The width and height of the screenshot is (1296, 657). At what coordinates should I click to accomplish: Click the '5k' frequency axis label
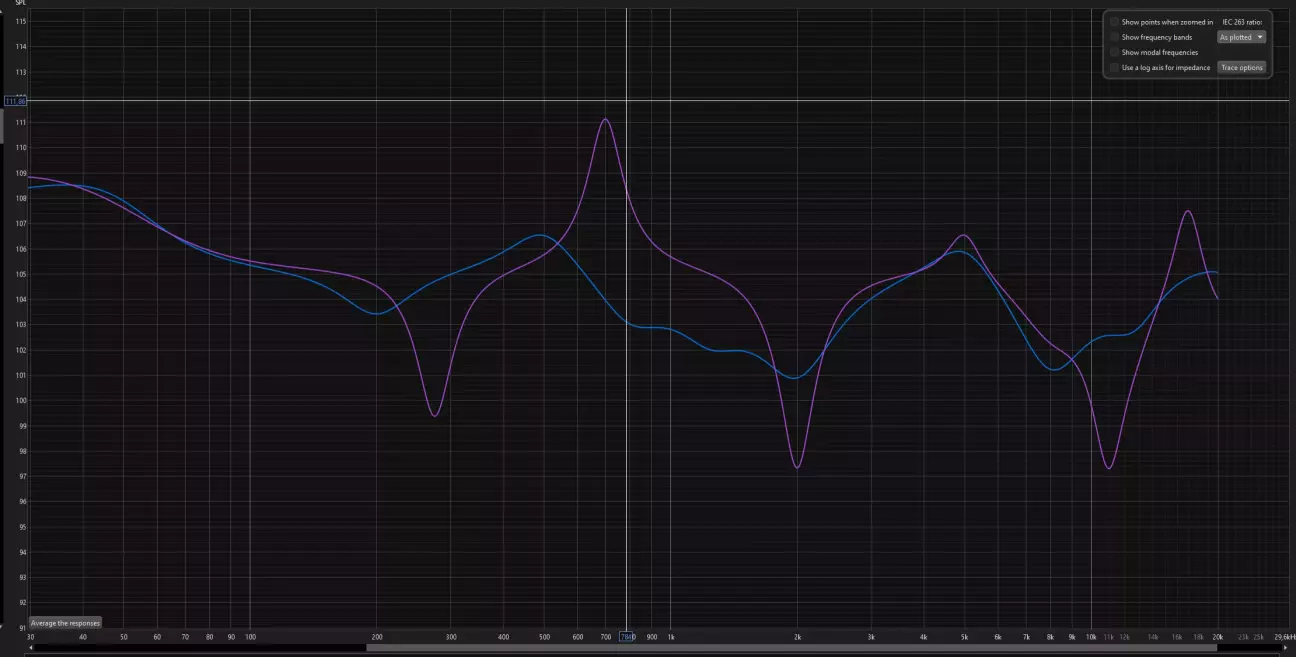click(965, 636)
